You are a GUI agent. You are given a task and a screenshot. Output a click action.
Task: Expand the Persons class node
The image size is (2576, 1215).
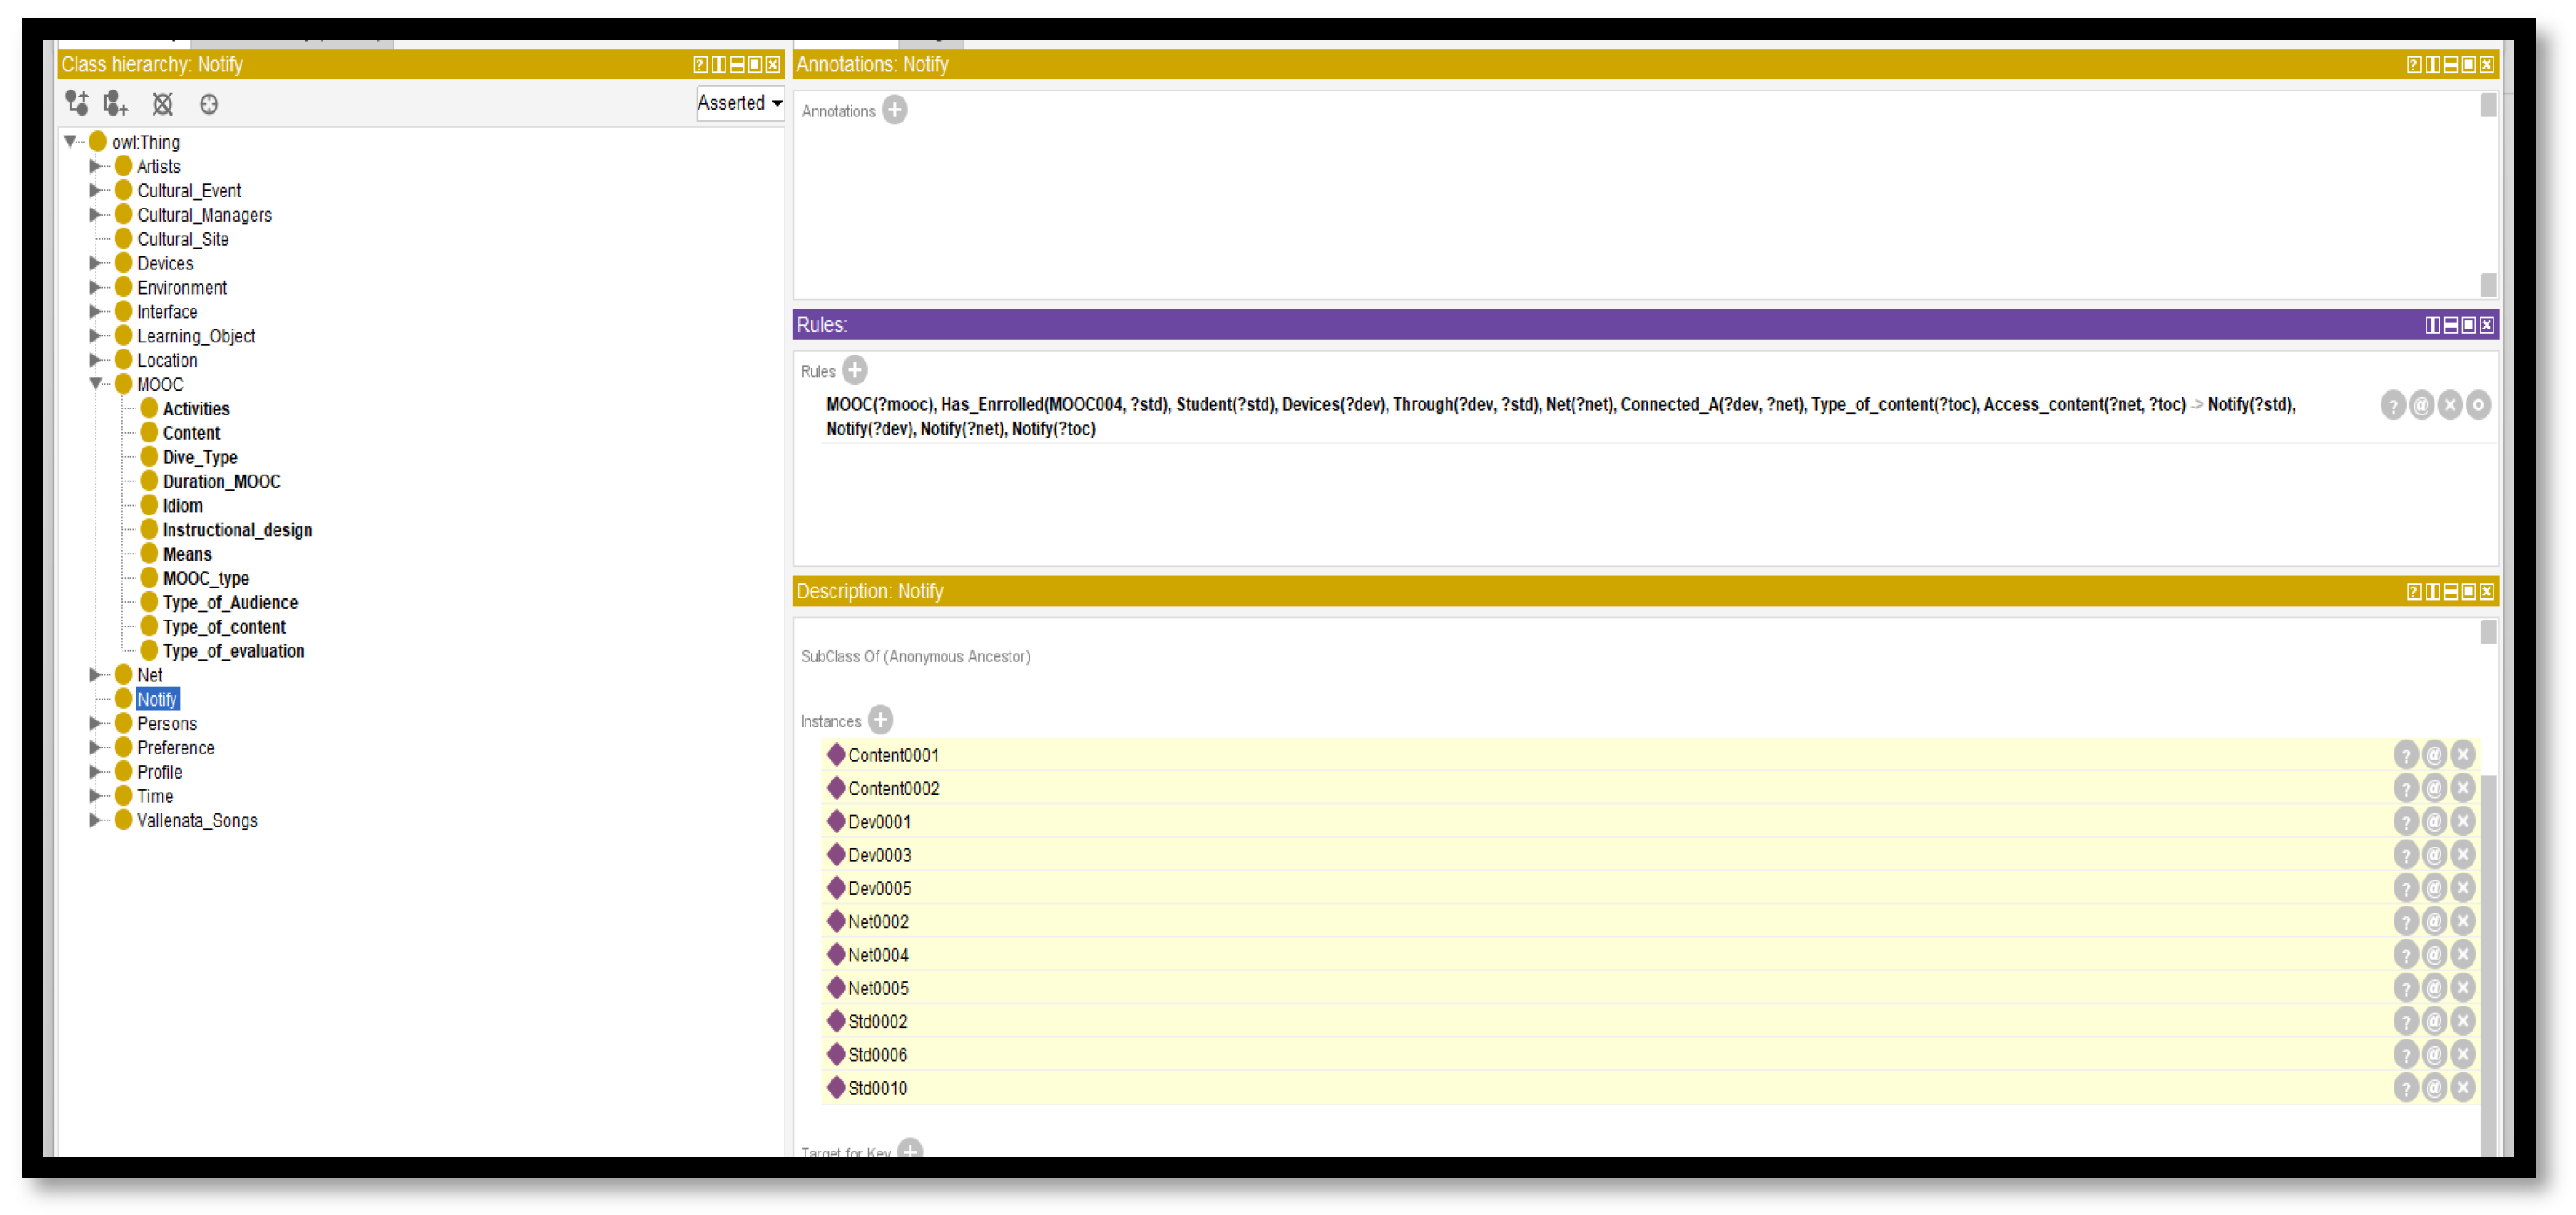96,723
